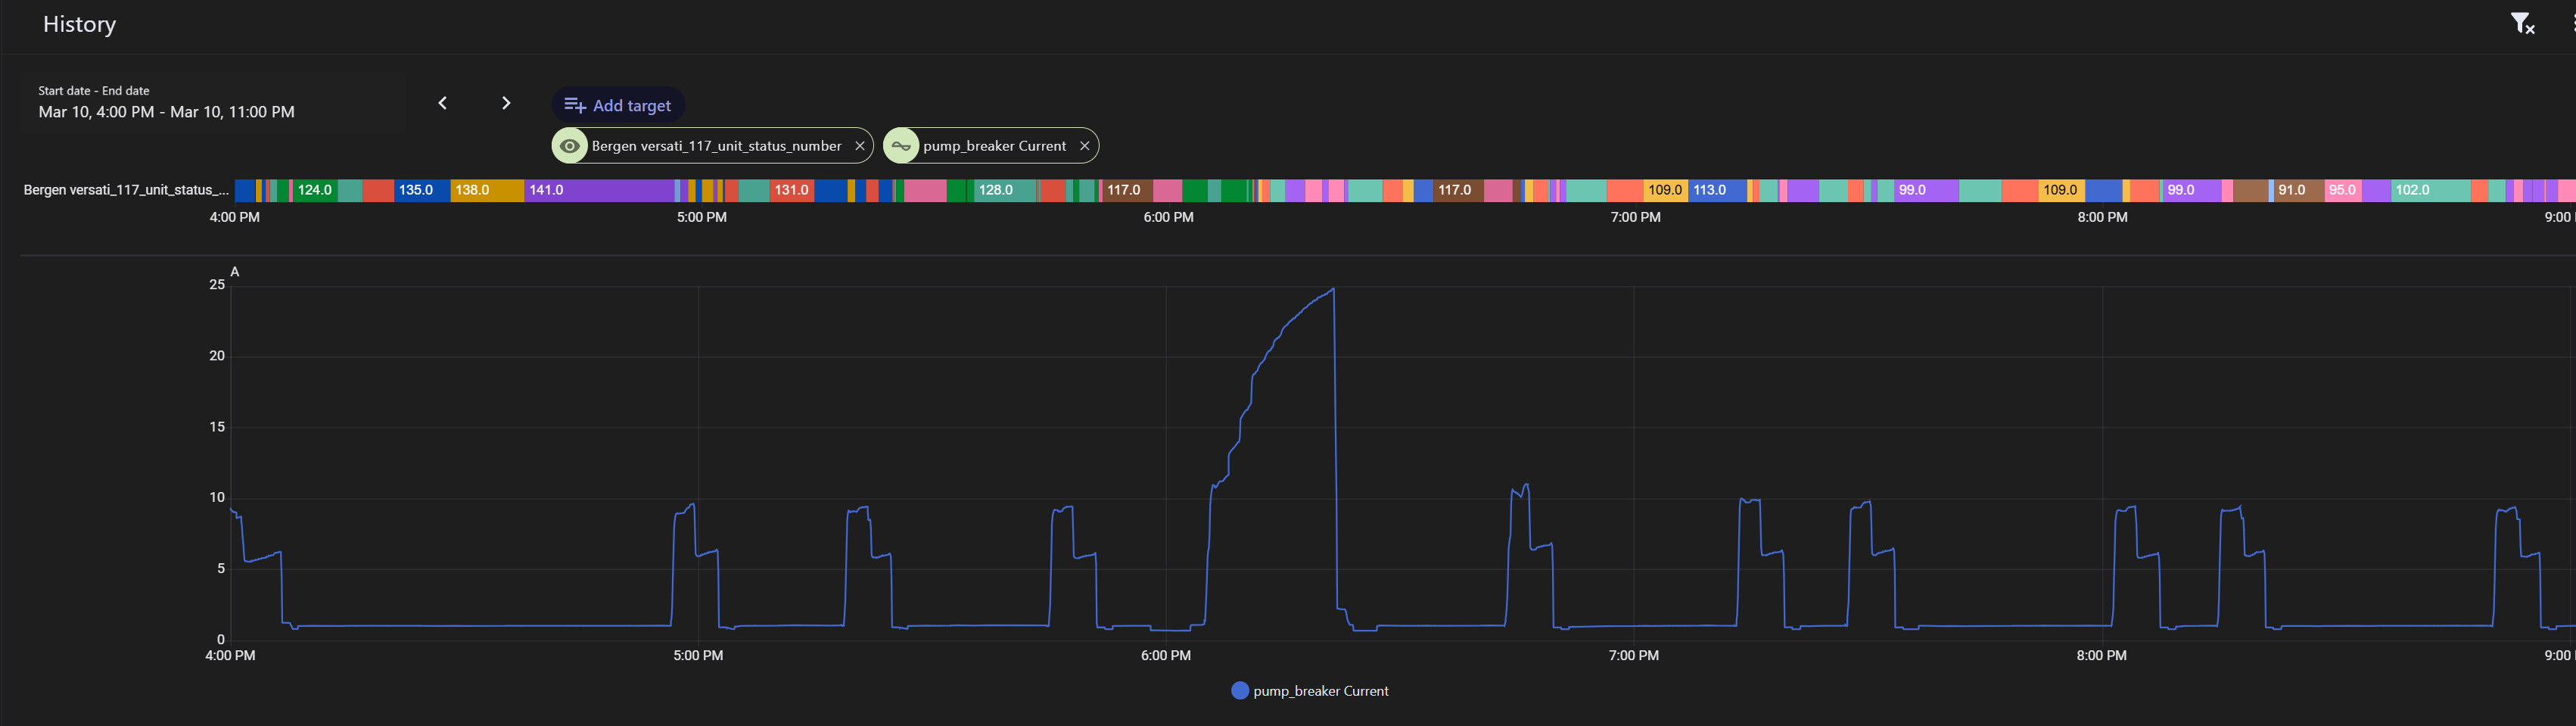Screen dimensions: 2576x726
Task: Go to the previous date range
Action: click(442, 103)
